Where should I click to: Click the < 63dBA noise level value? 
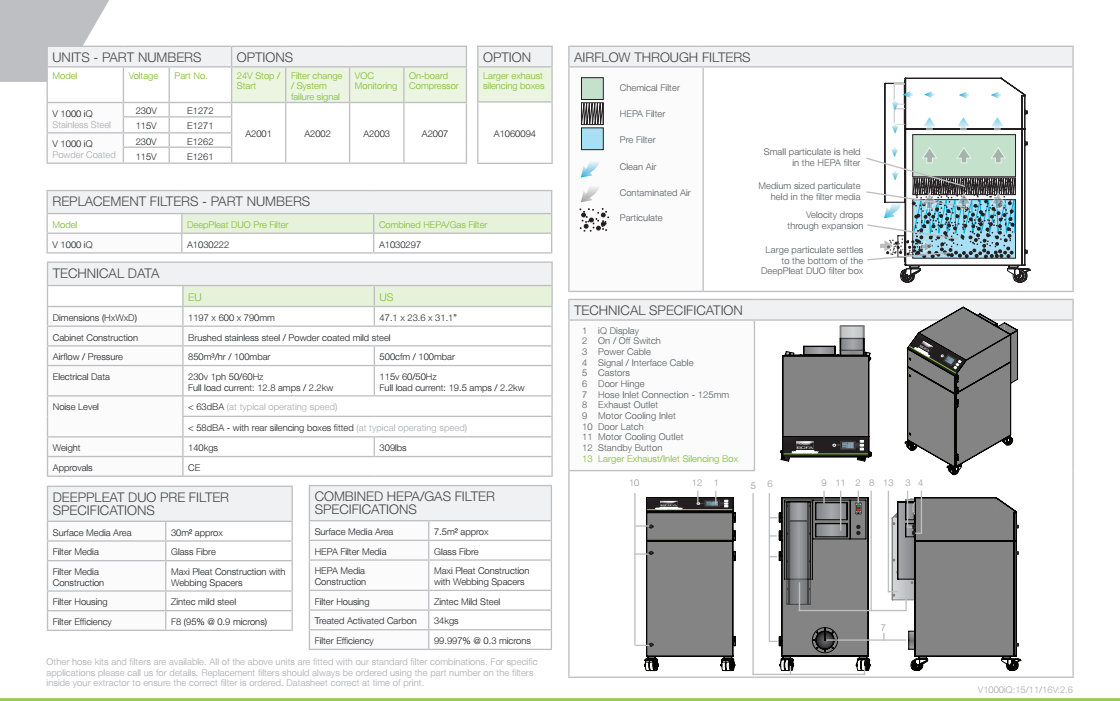pos(206,407)
